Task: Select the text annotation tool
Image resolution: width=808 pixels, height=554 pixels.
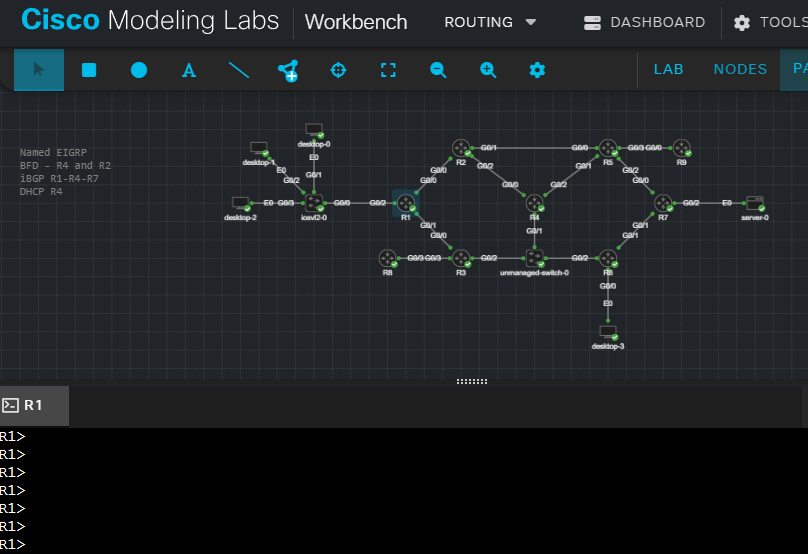Action: pos(189,70)
